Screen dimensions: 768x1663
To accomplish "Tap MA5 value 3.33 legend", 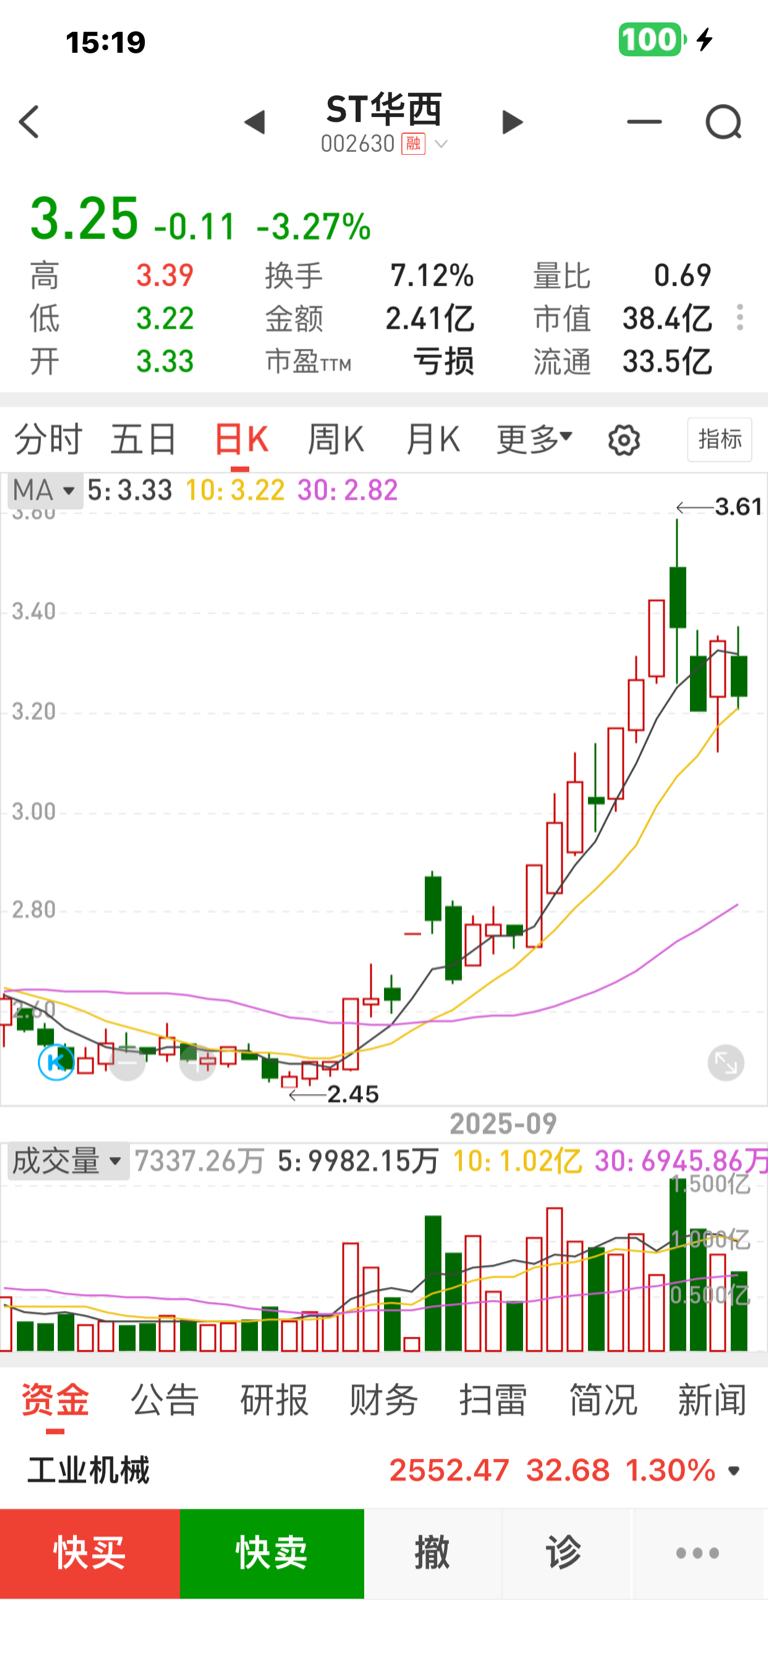I will coord(130,490).
